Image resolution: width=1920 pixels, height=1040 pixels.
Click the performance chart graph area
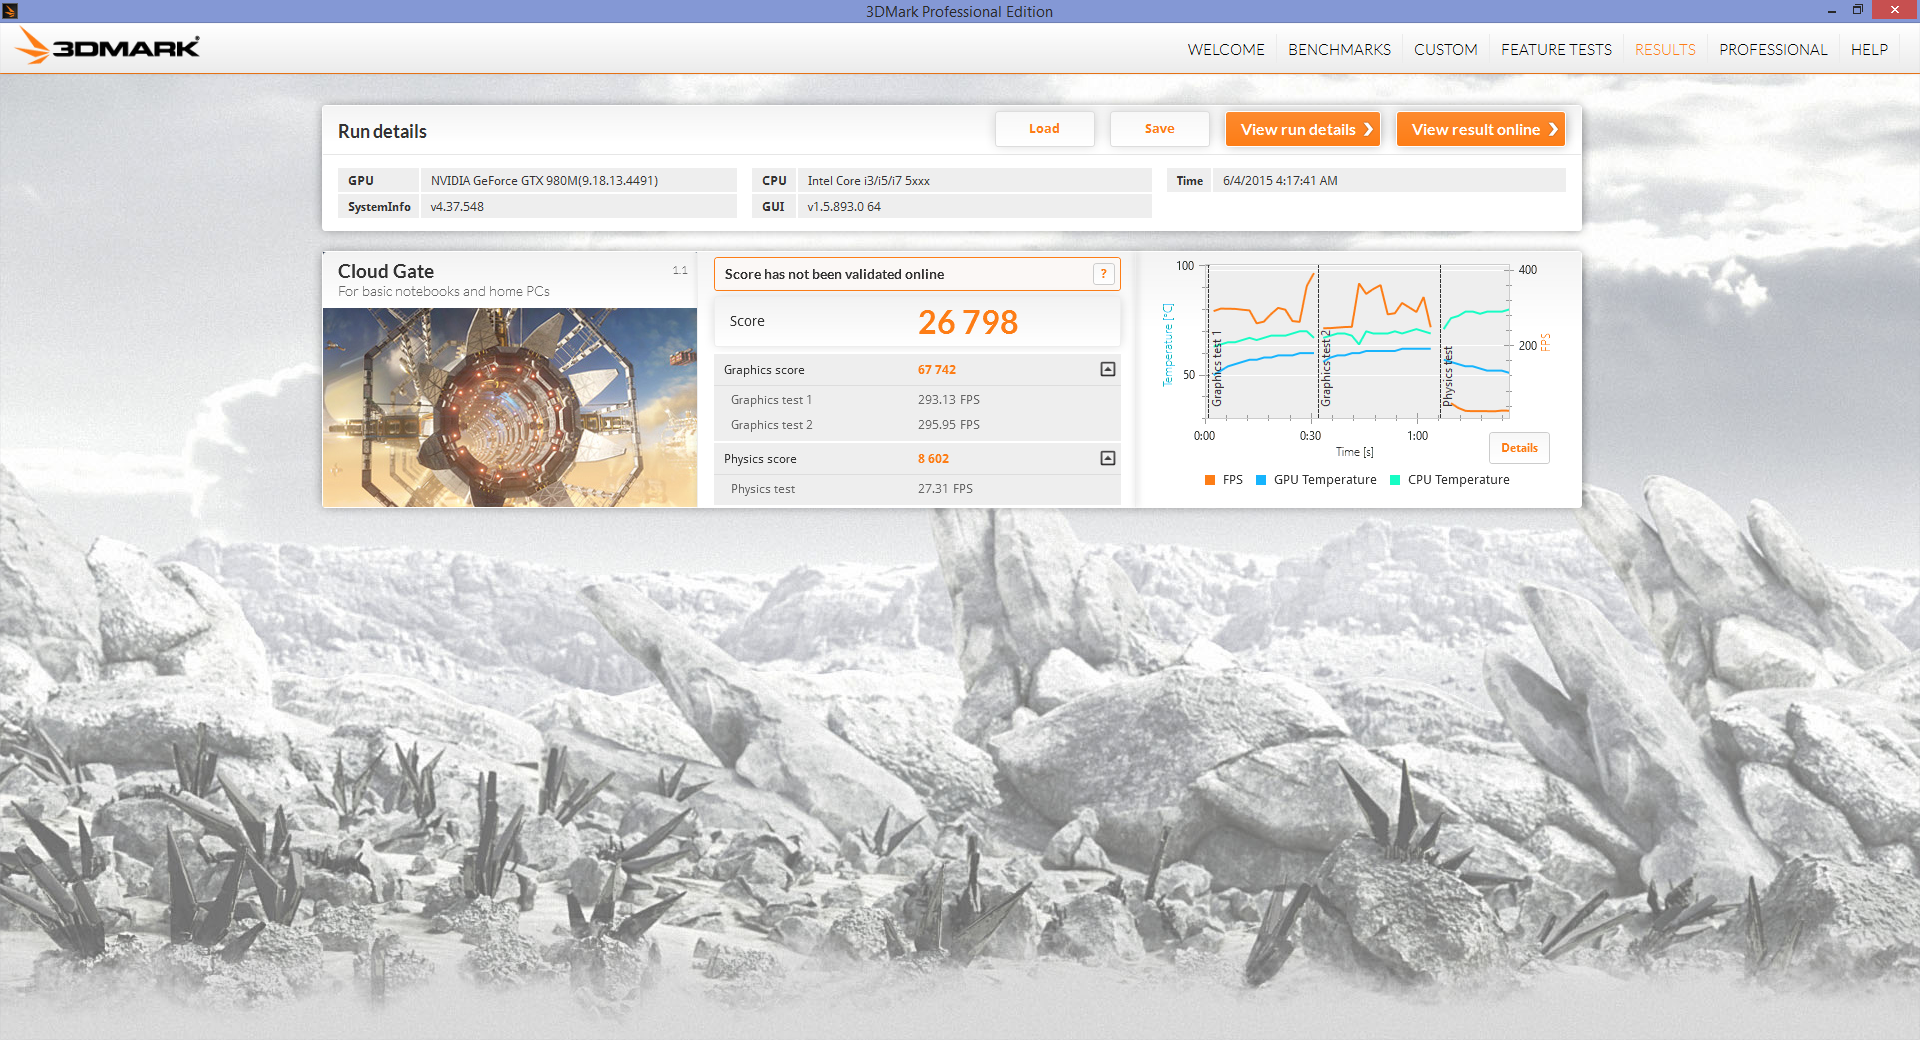1359,341
